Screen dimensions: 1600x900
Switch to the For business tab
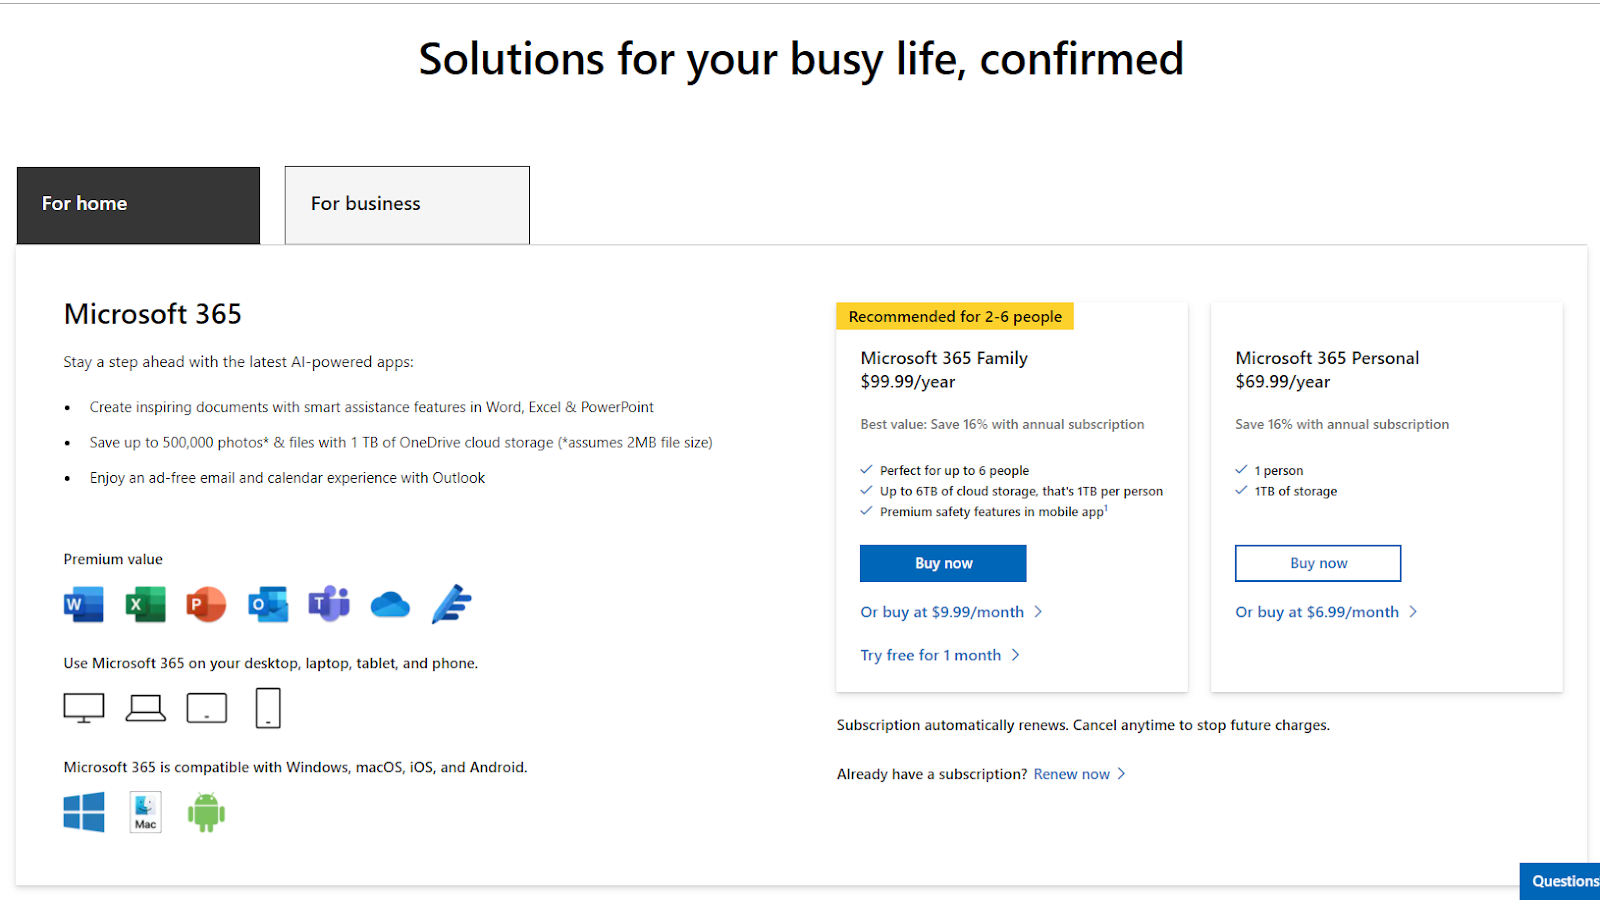(x=407, y=205)
